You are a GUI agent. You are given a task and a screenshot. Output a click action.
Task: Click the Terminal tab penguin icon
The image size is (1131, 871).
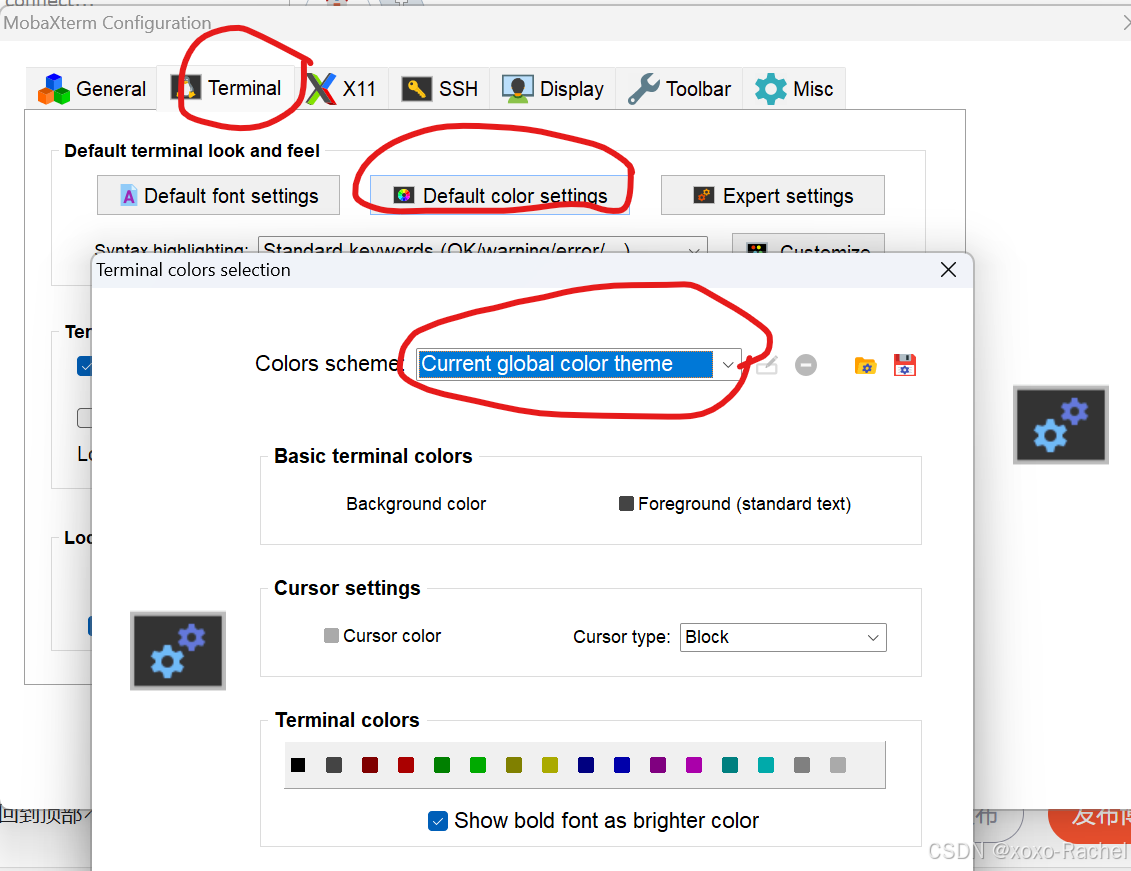point(186,88)
